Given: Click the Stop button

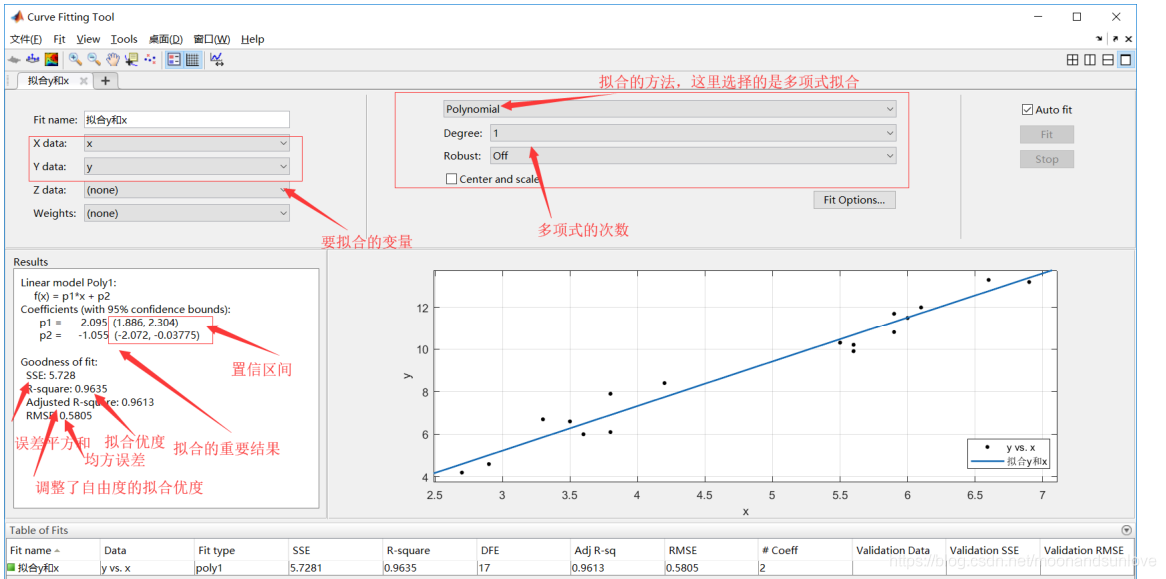Looking at the screenshot, I should 1046,159.
